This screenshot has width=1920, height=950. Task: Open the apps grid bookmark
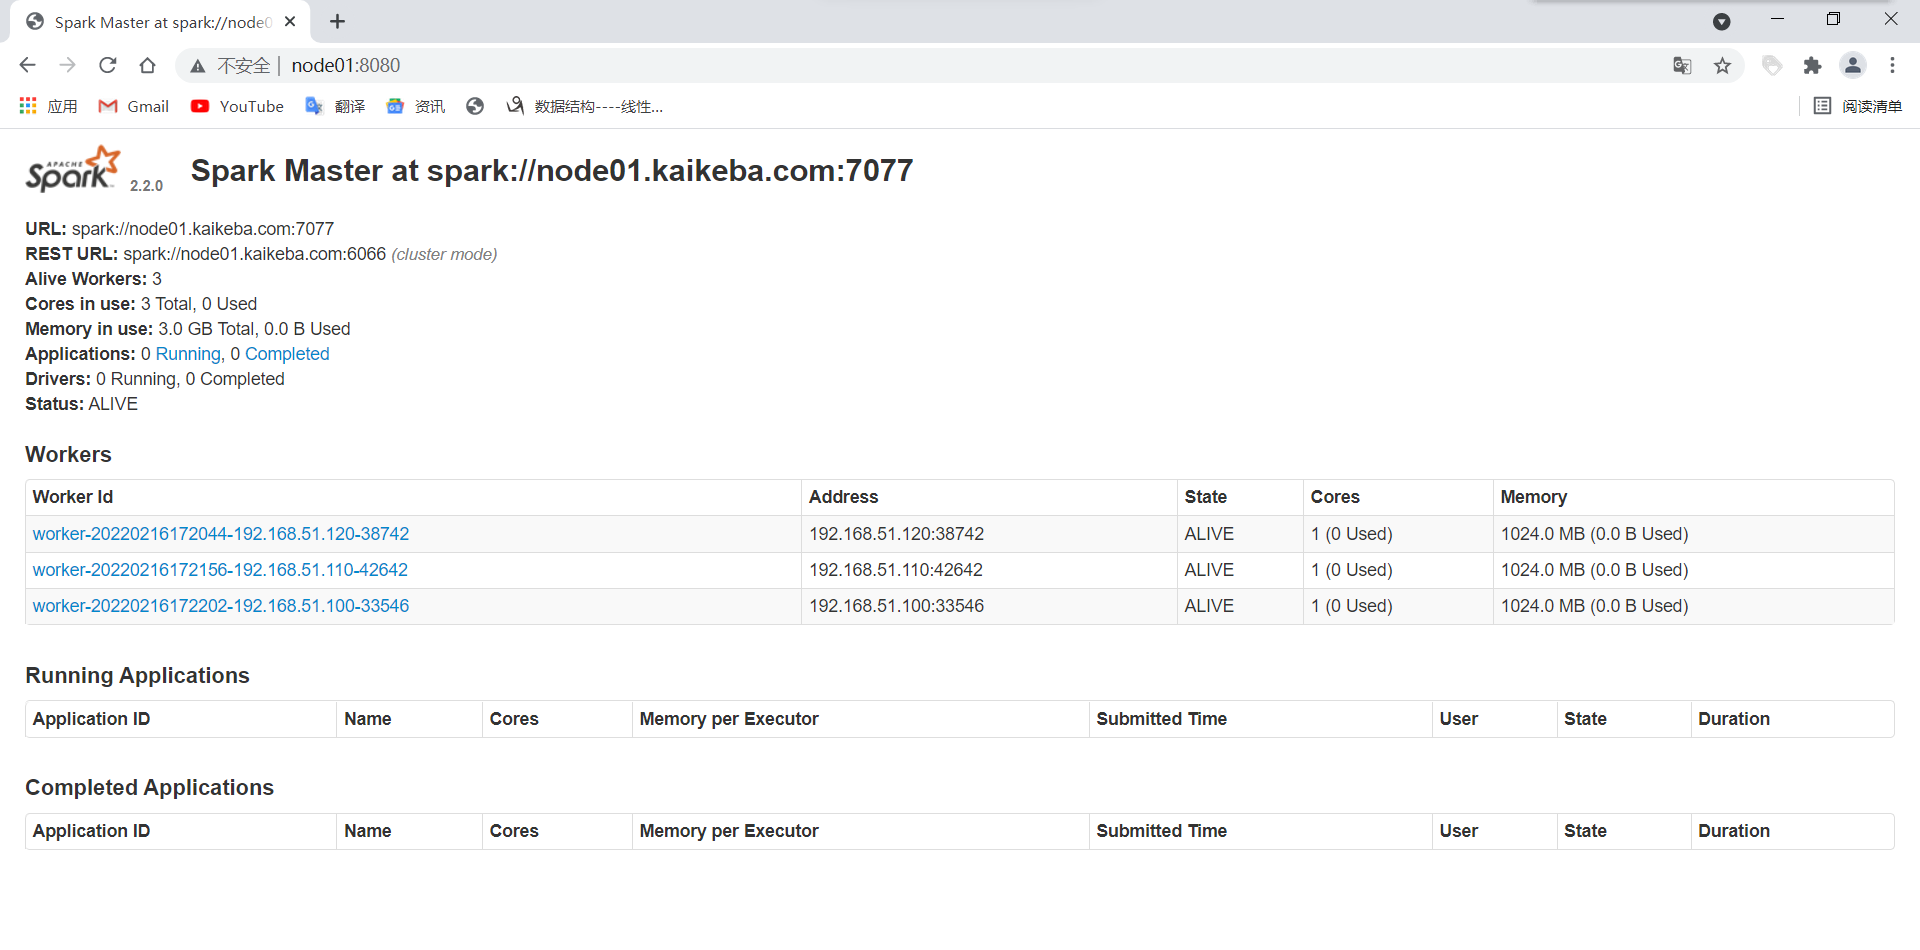pos(48,106)
